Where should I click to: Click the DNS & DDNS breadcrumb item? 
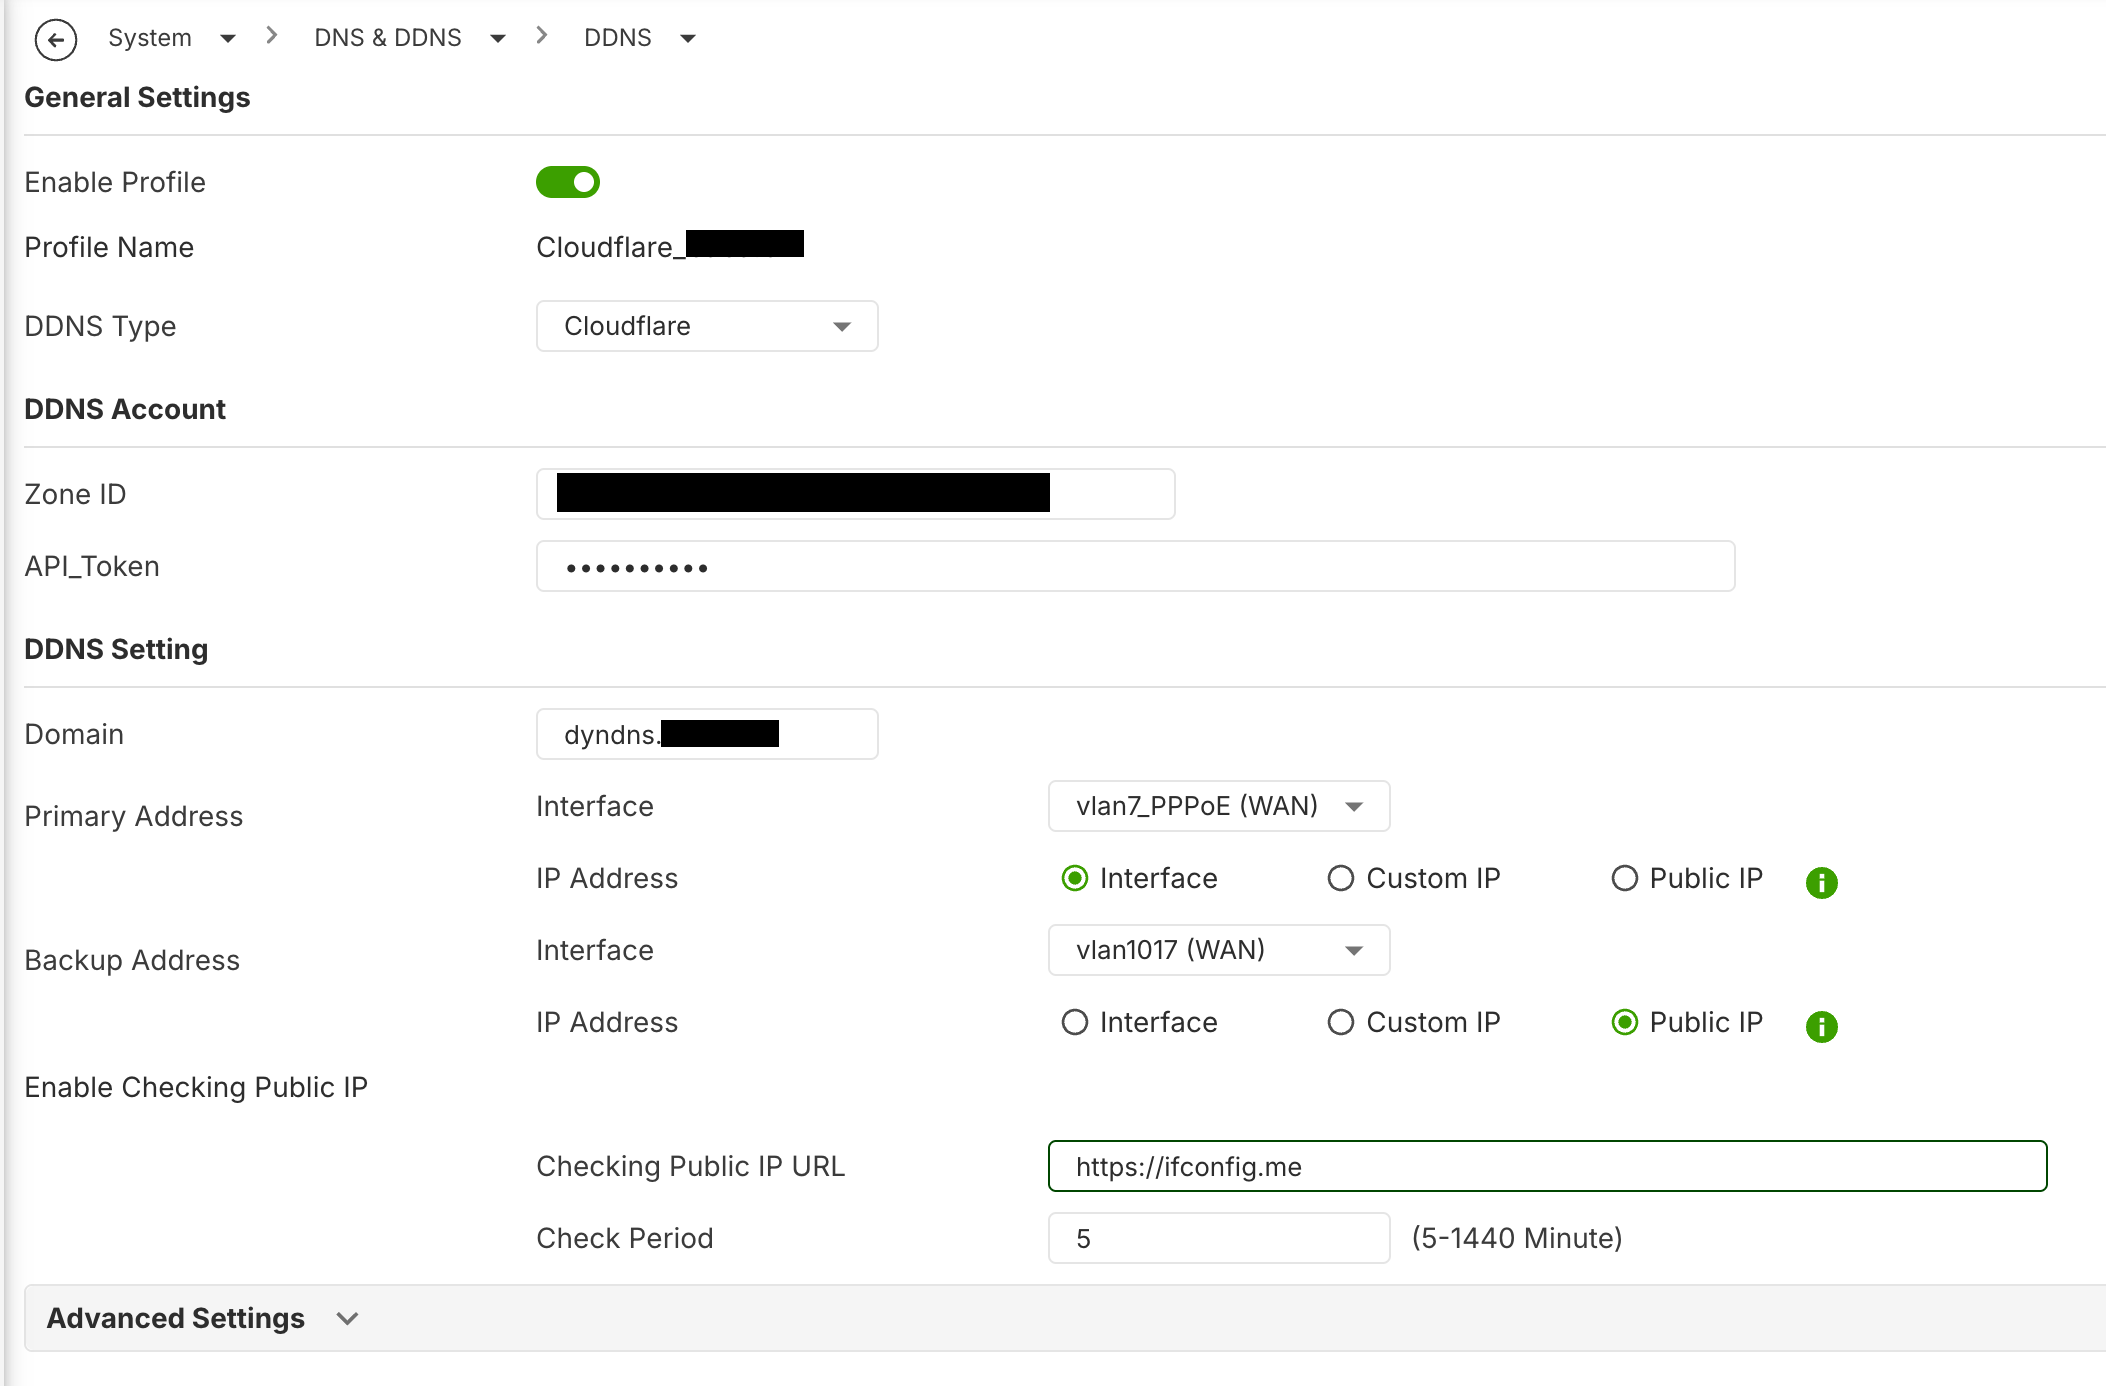coord(388,38)
